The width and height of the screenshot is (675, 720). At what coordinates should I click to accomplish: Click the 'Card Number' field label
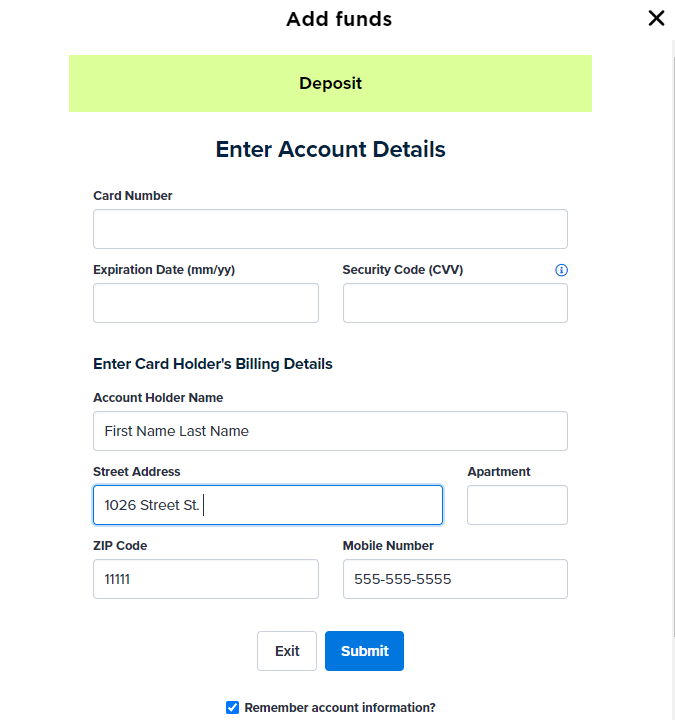pyautogui.click(x=133, y=196)
